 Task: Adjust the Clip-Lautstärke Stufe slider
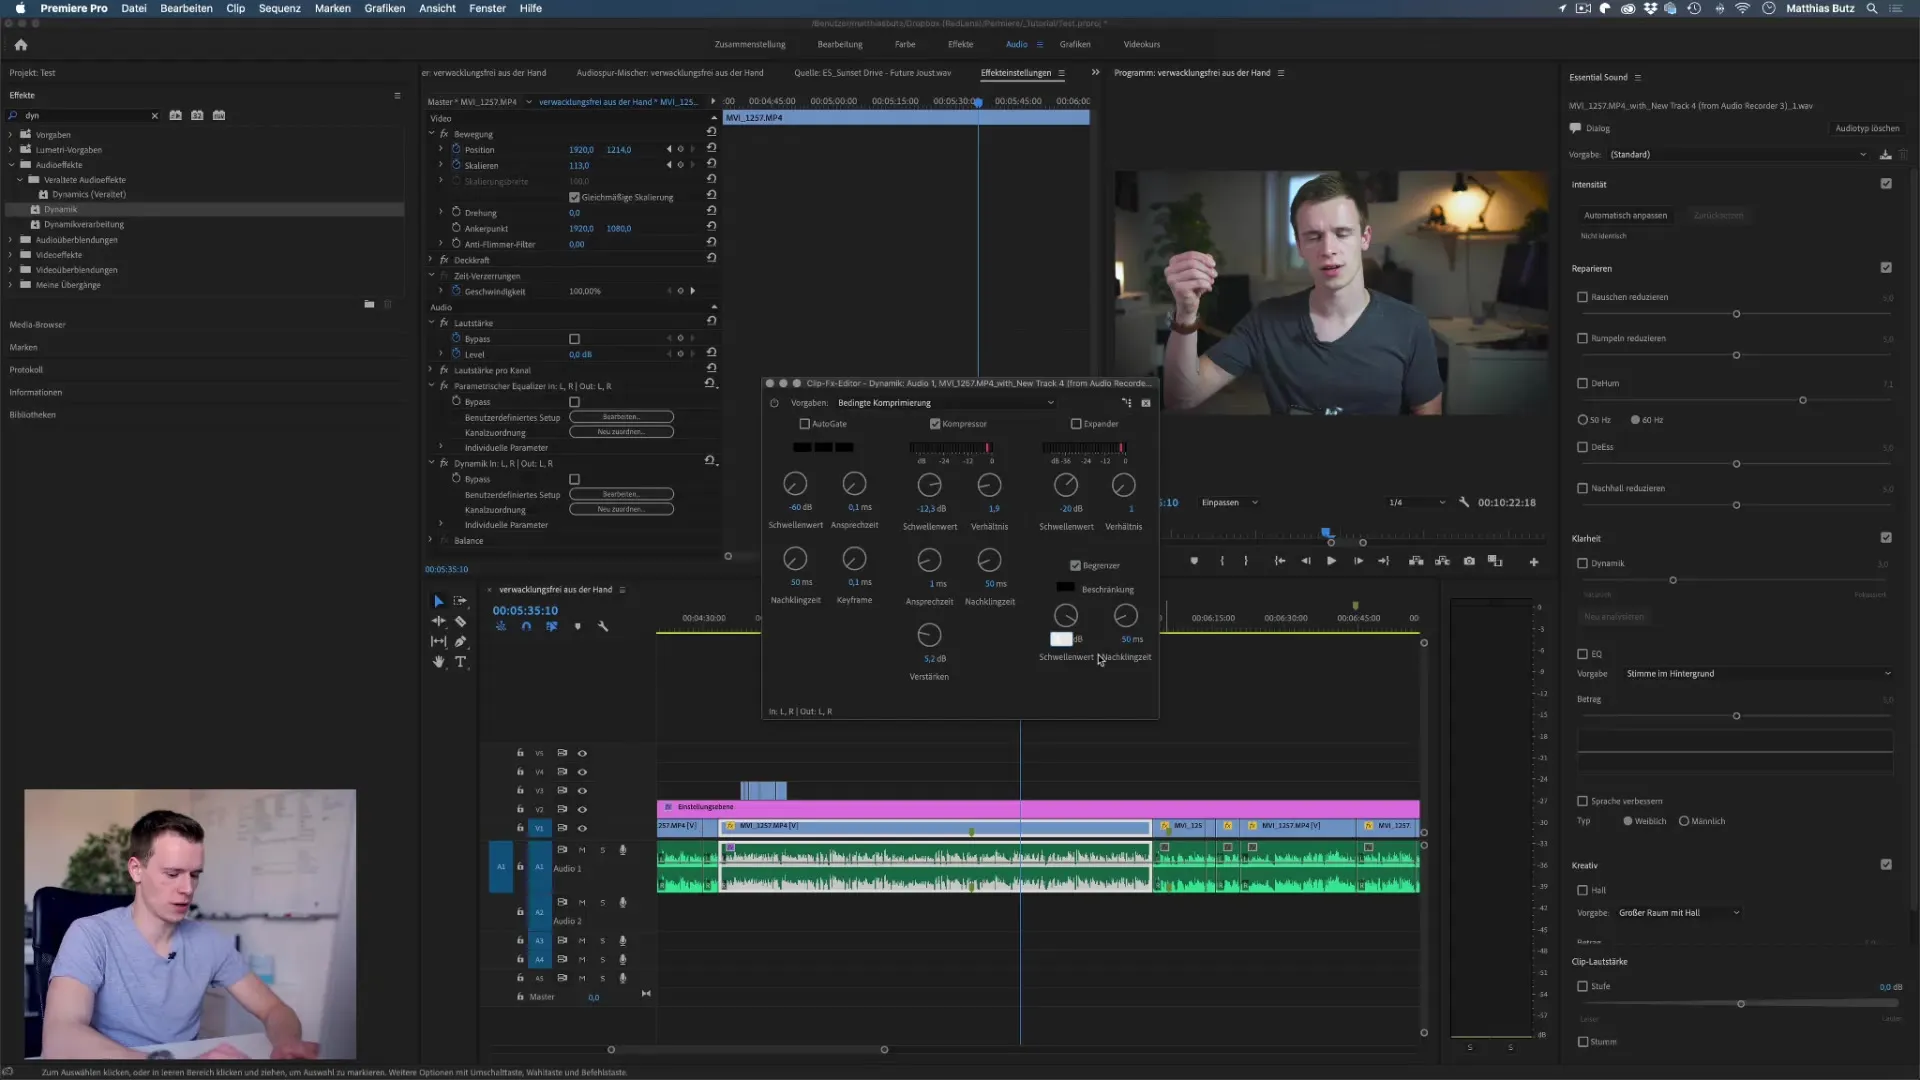pyautogui.click(x=1741, y=1004)
